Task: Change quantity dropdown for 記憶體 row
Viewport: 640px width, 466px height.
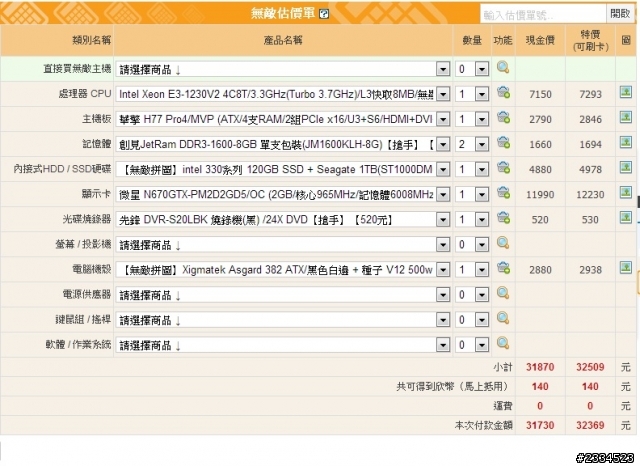Action: click(472, 144)
